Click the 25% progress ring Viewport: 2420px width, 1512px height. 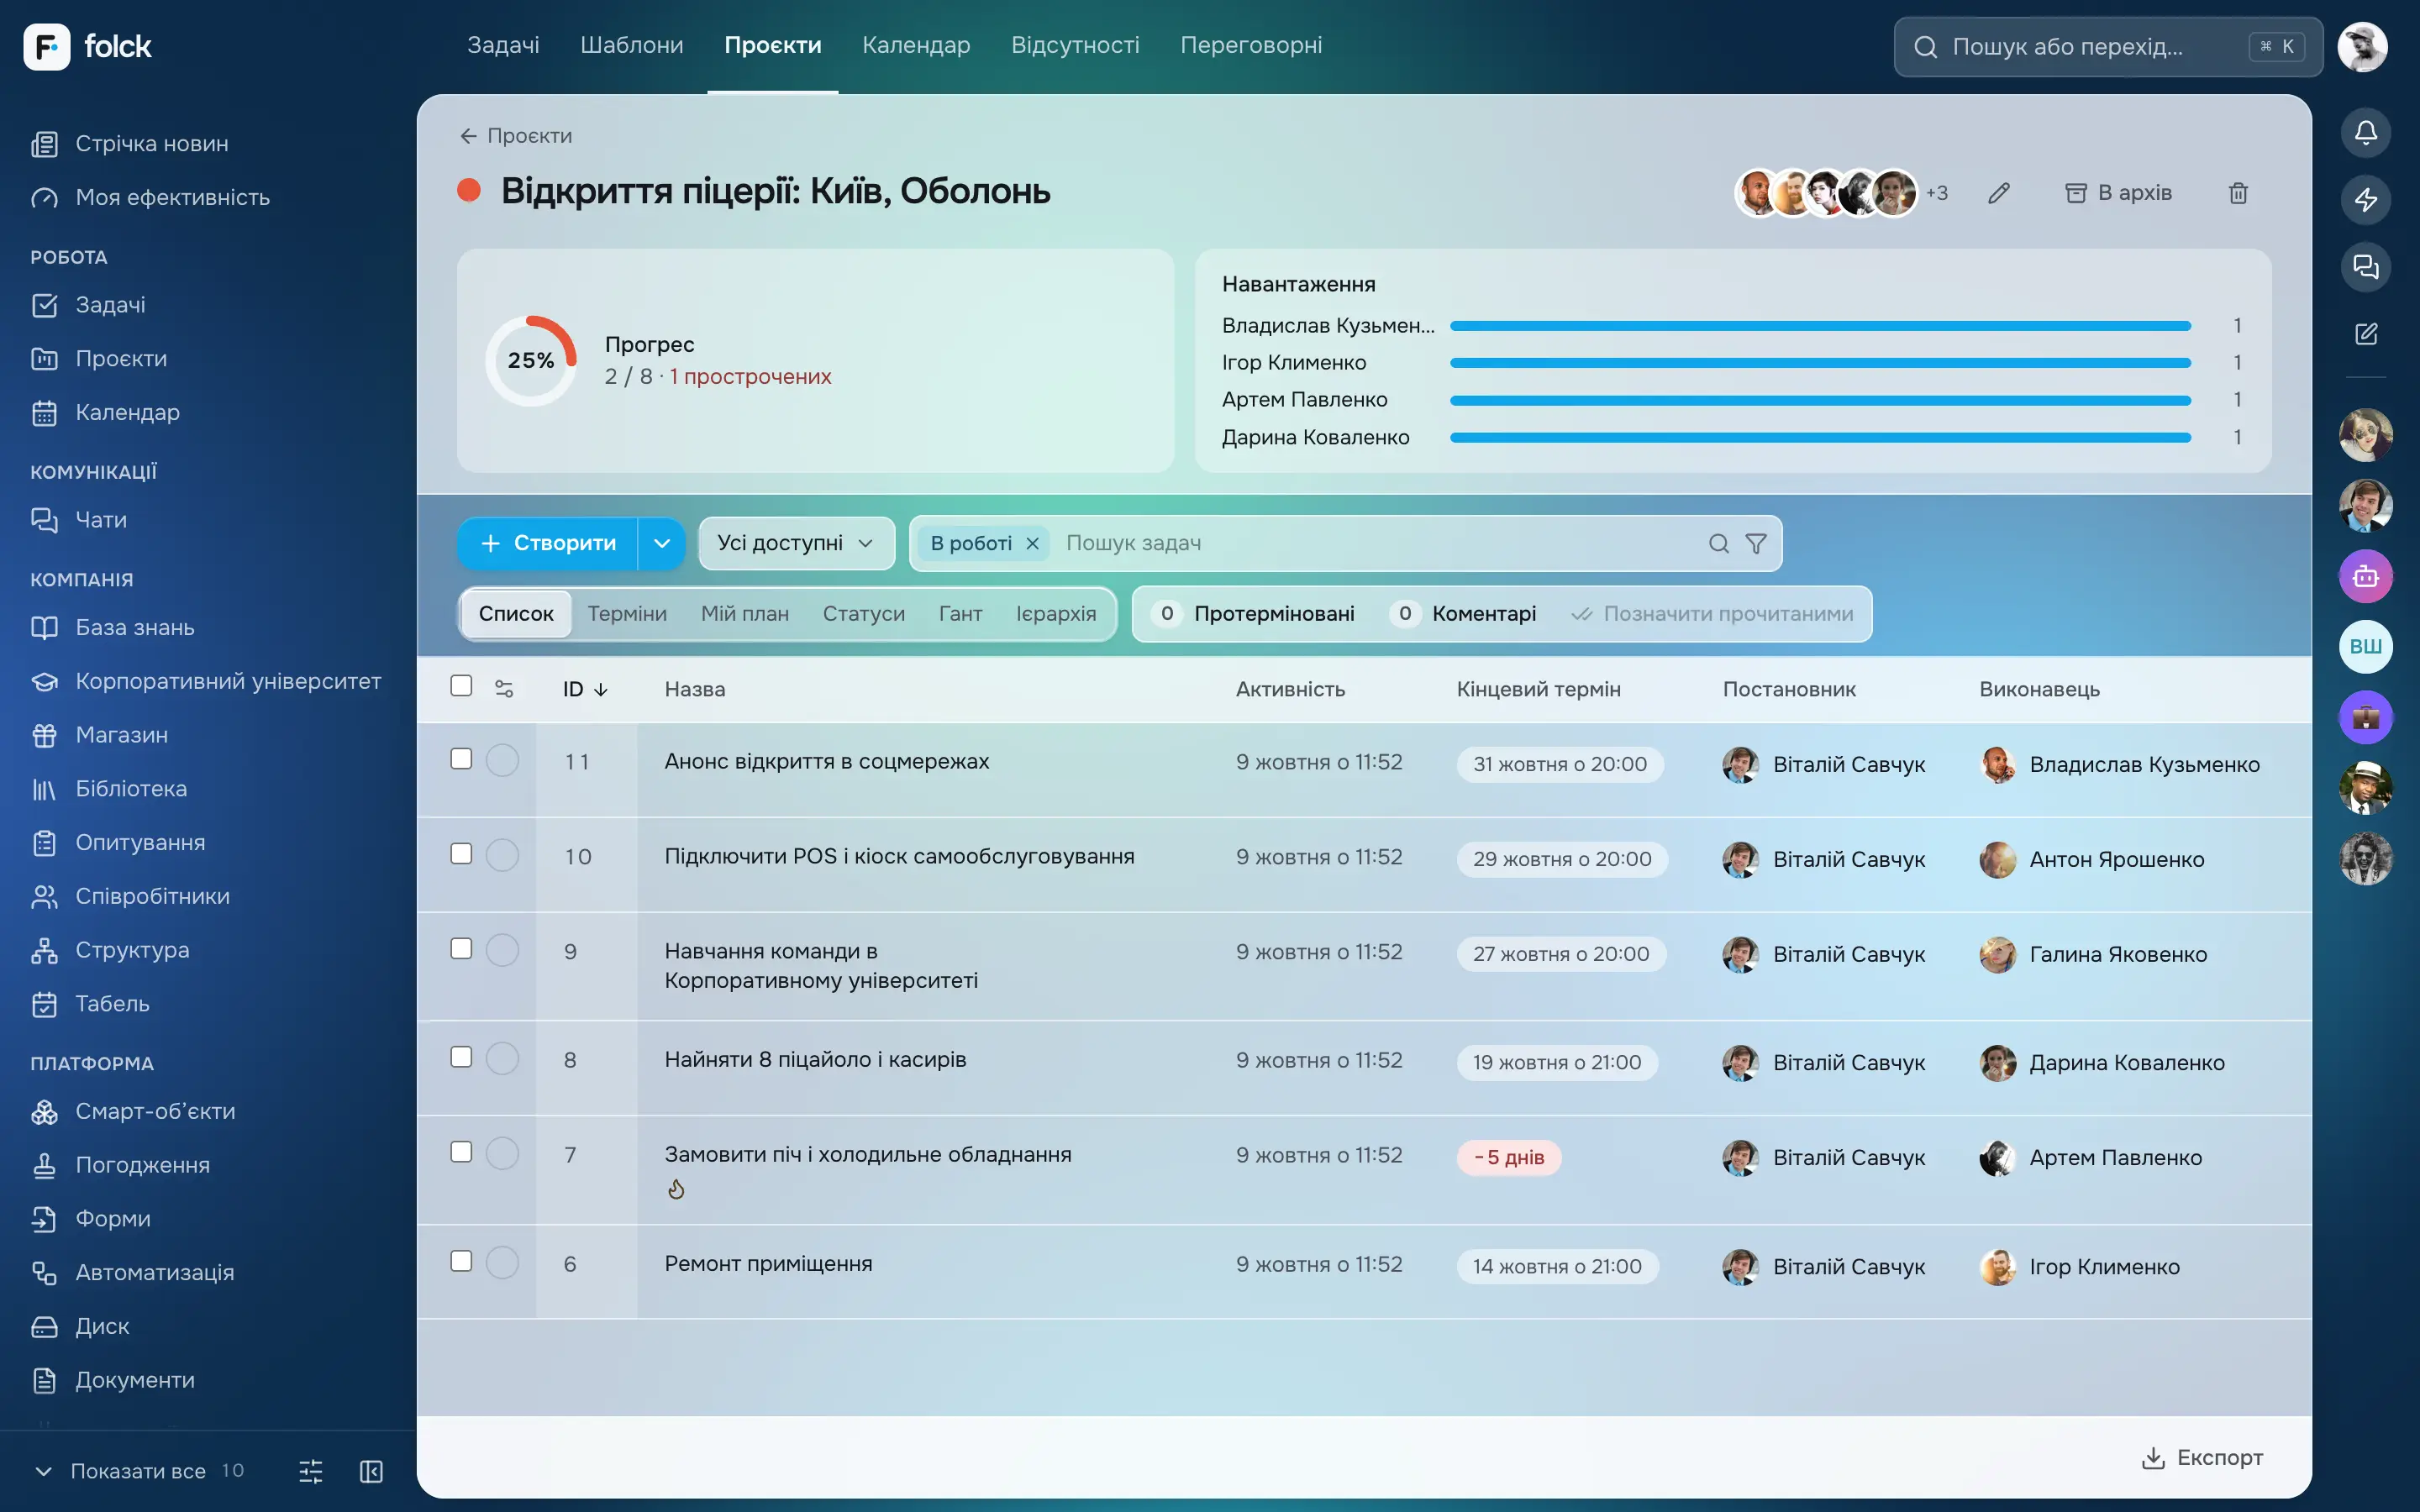[531, 360]
